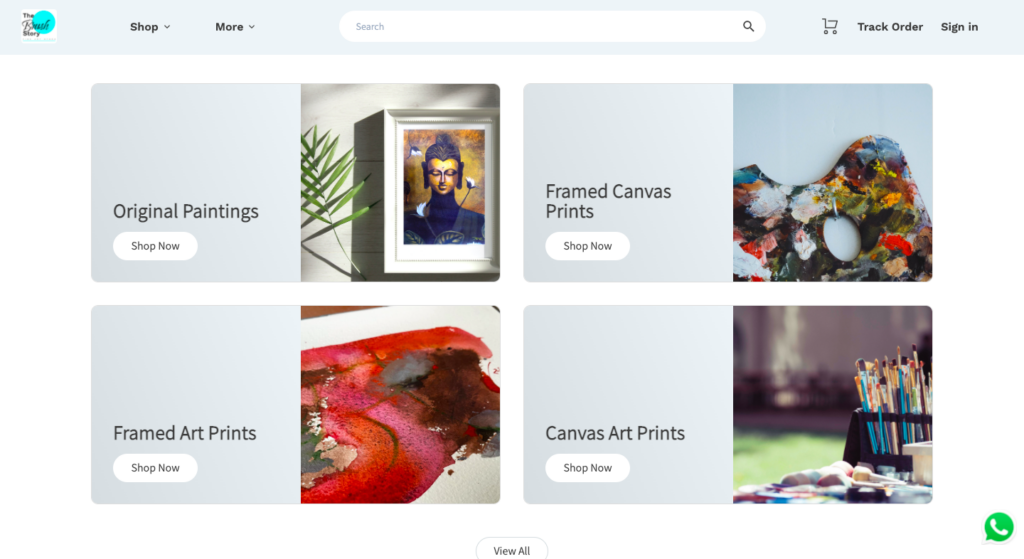Focus the Search input field

pyautogui.click(x=545, y=26)
